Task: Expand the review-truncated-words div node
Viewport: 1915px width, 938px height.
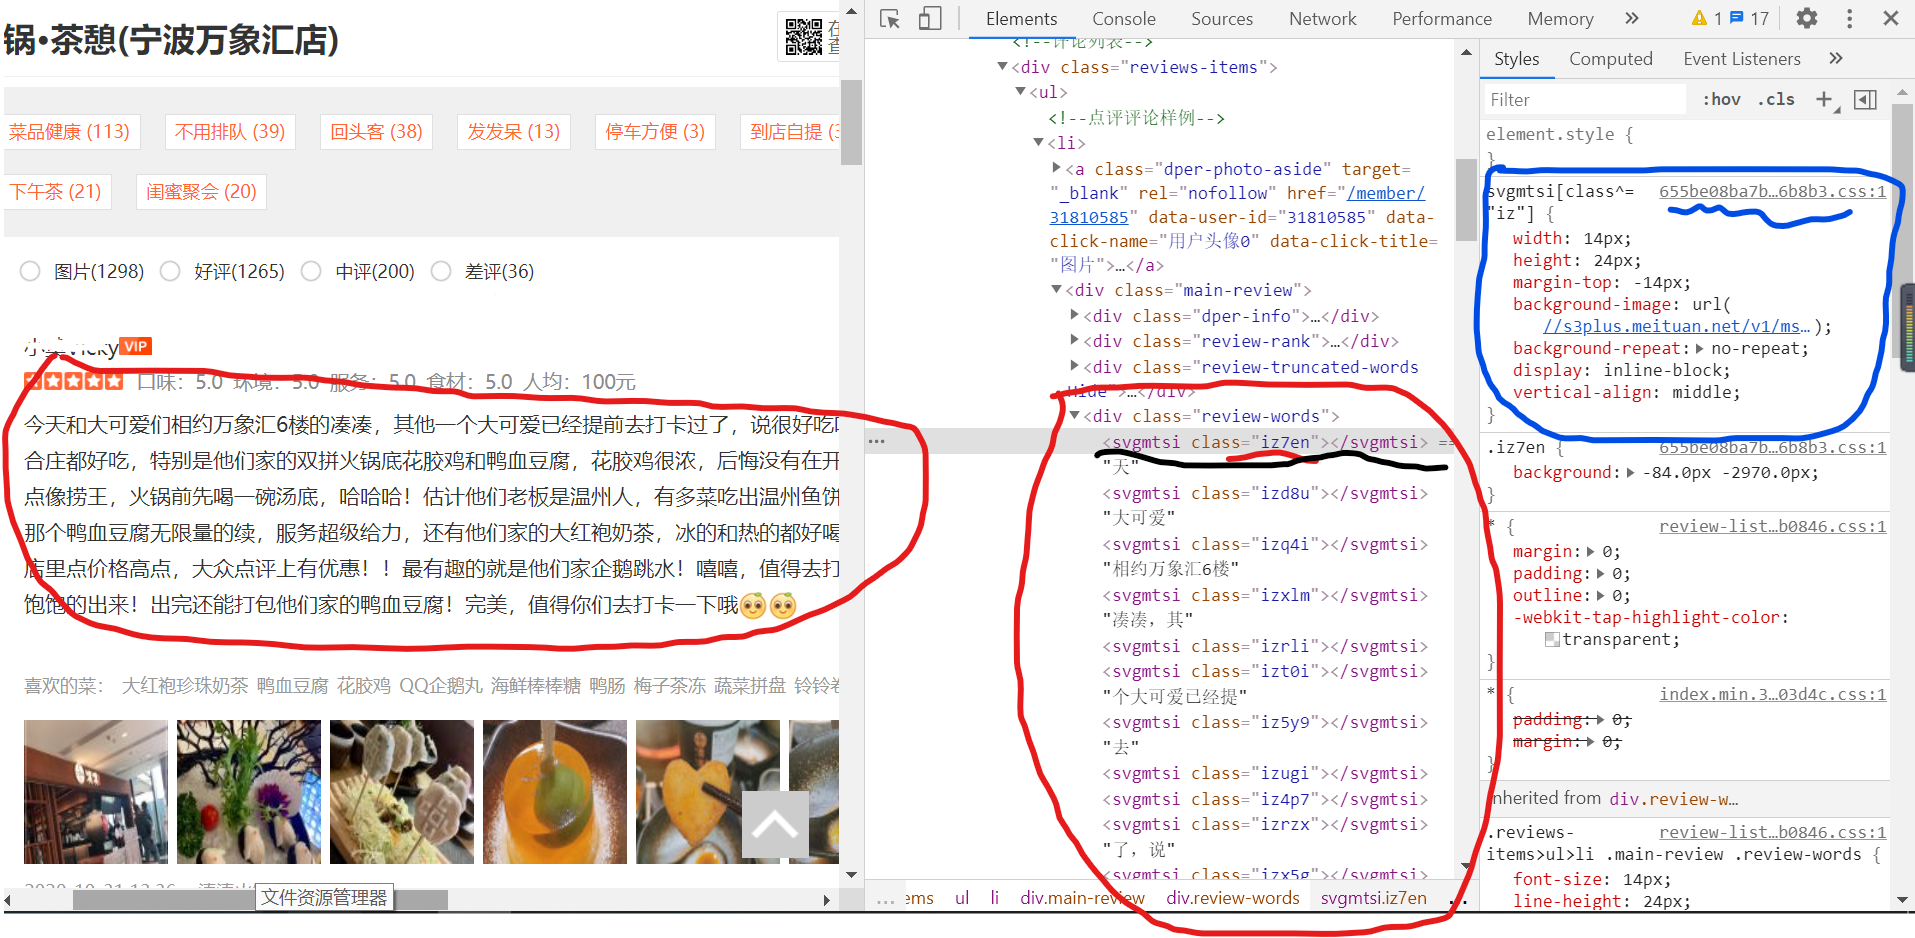Action: tap(1075, 366)
